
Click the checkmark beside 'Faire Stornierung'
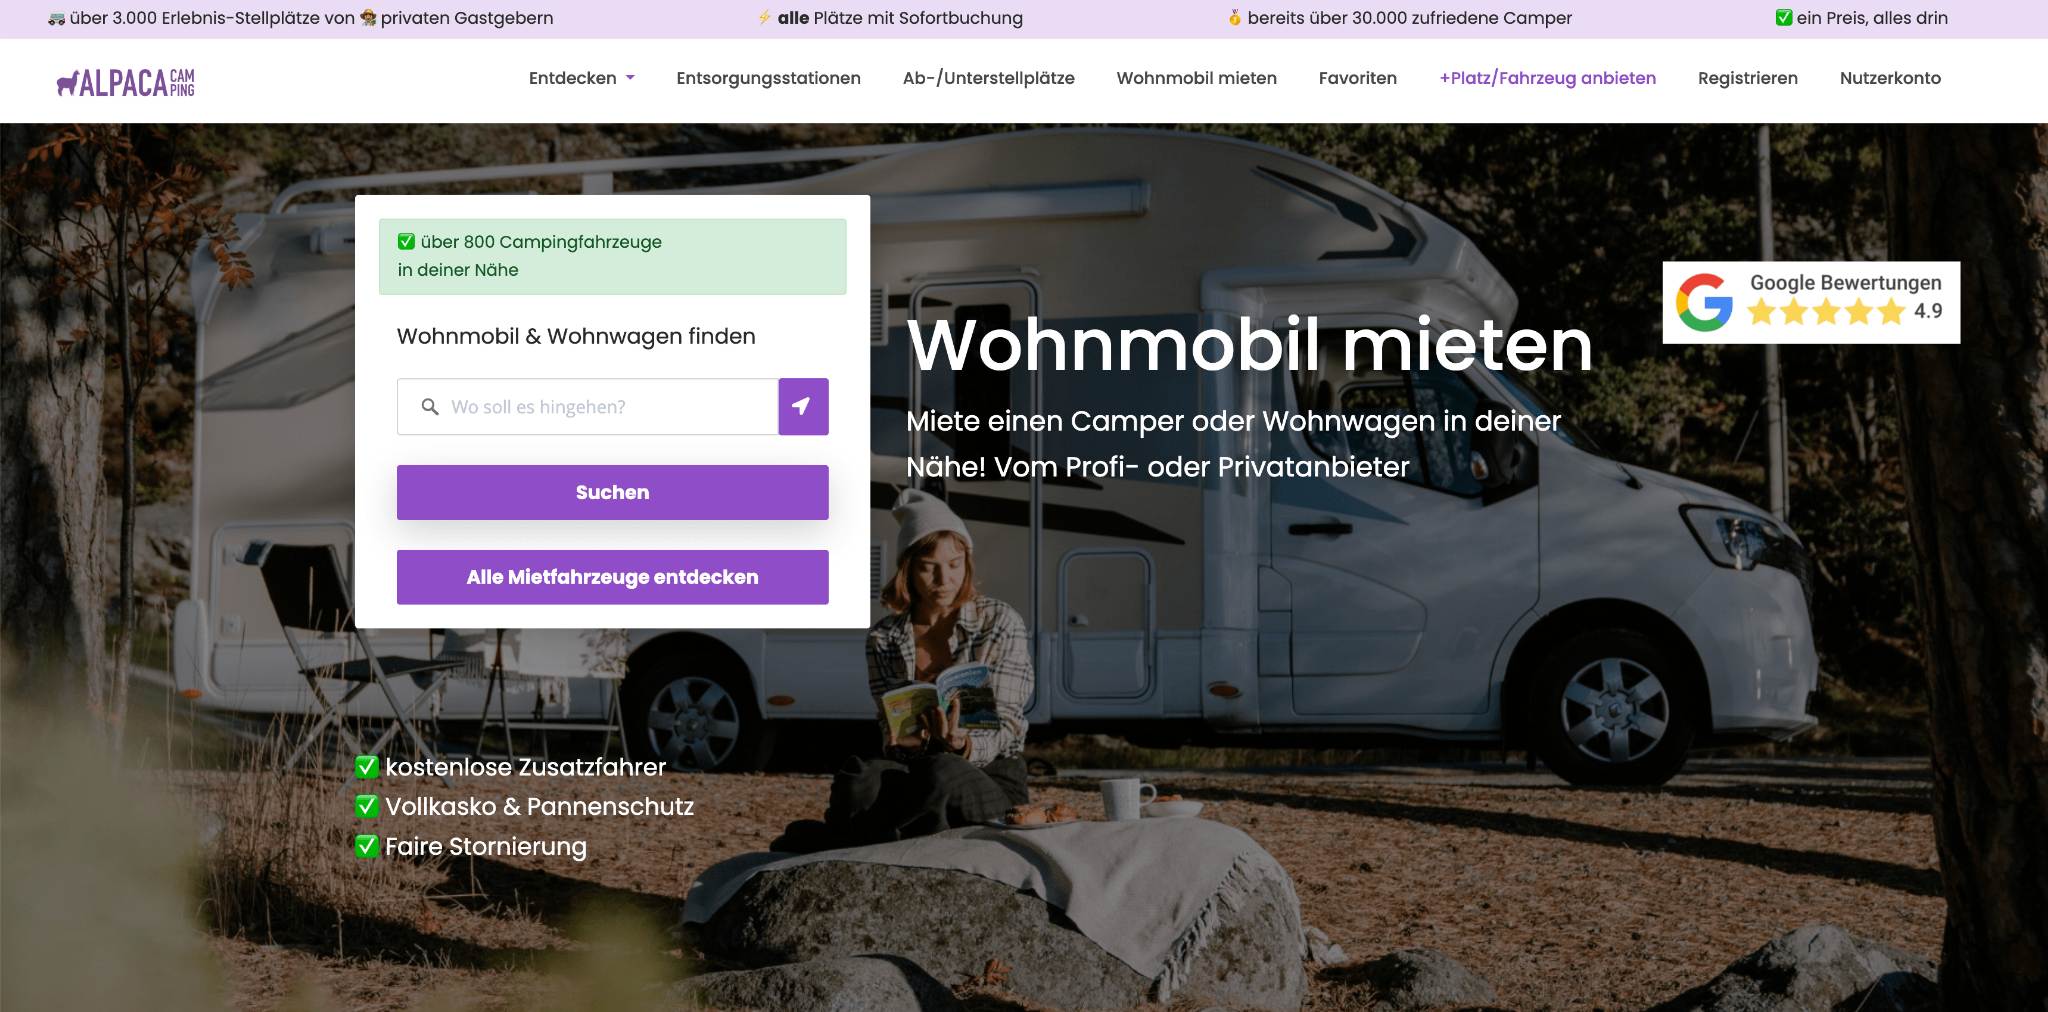pos(367,846)
